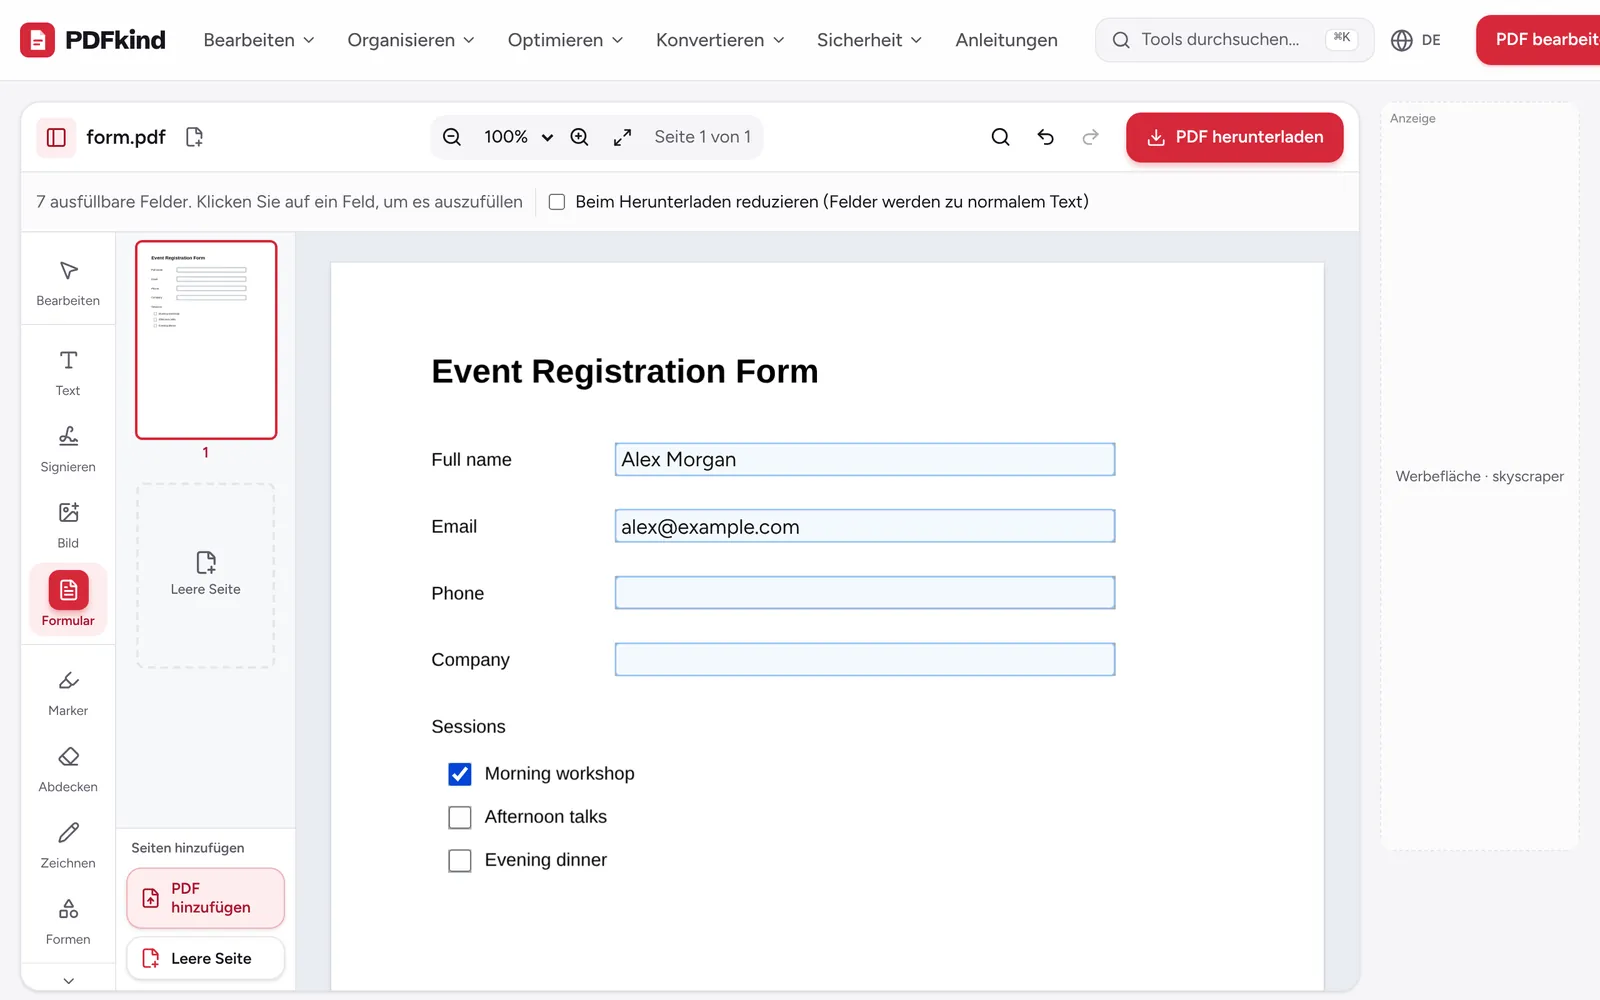Open the Anleitungen menu item
The image size is (1600, 1000).
tap(1006, 40)
